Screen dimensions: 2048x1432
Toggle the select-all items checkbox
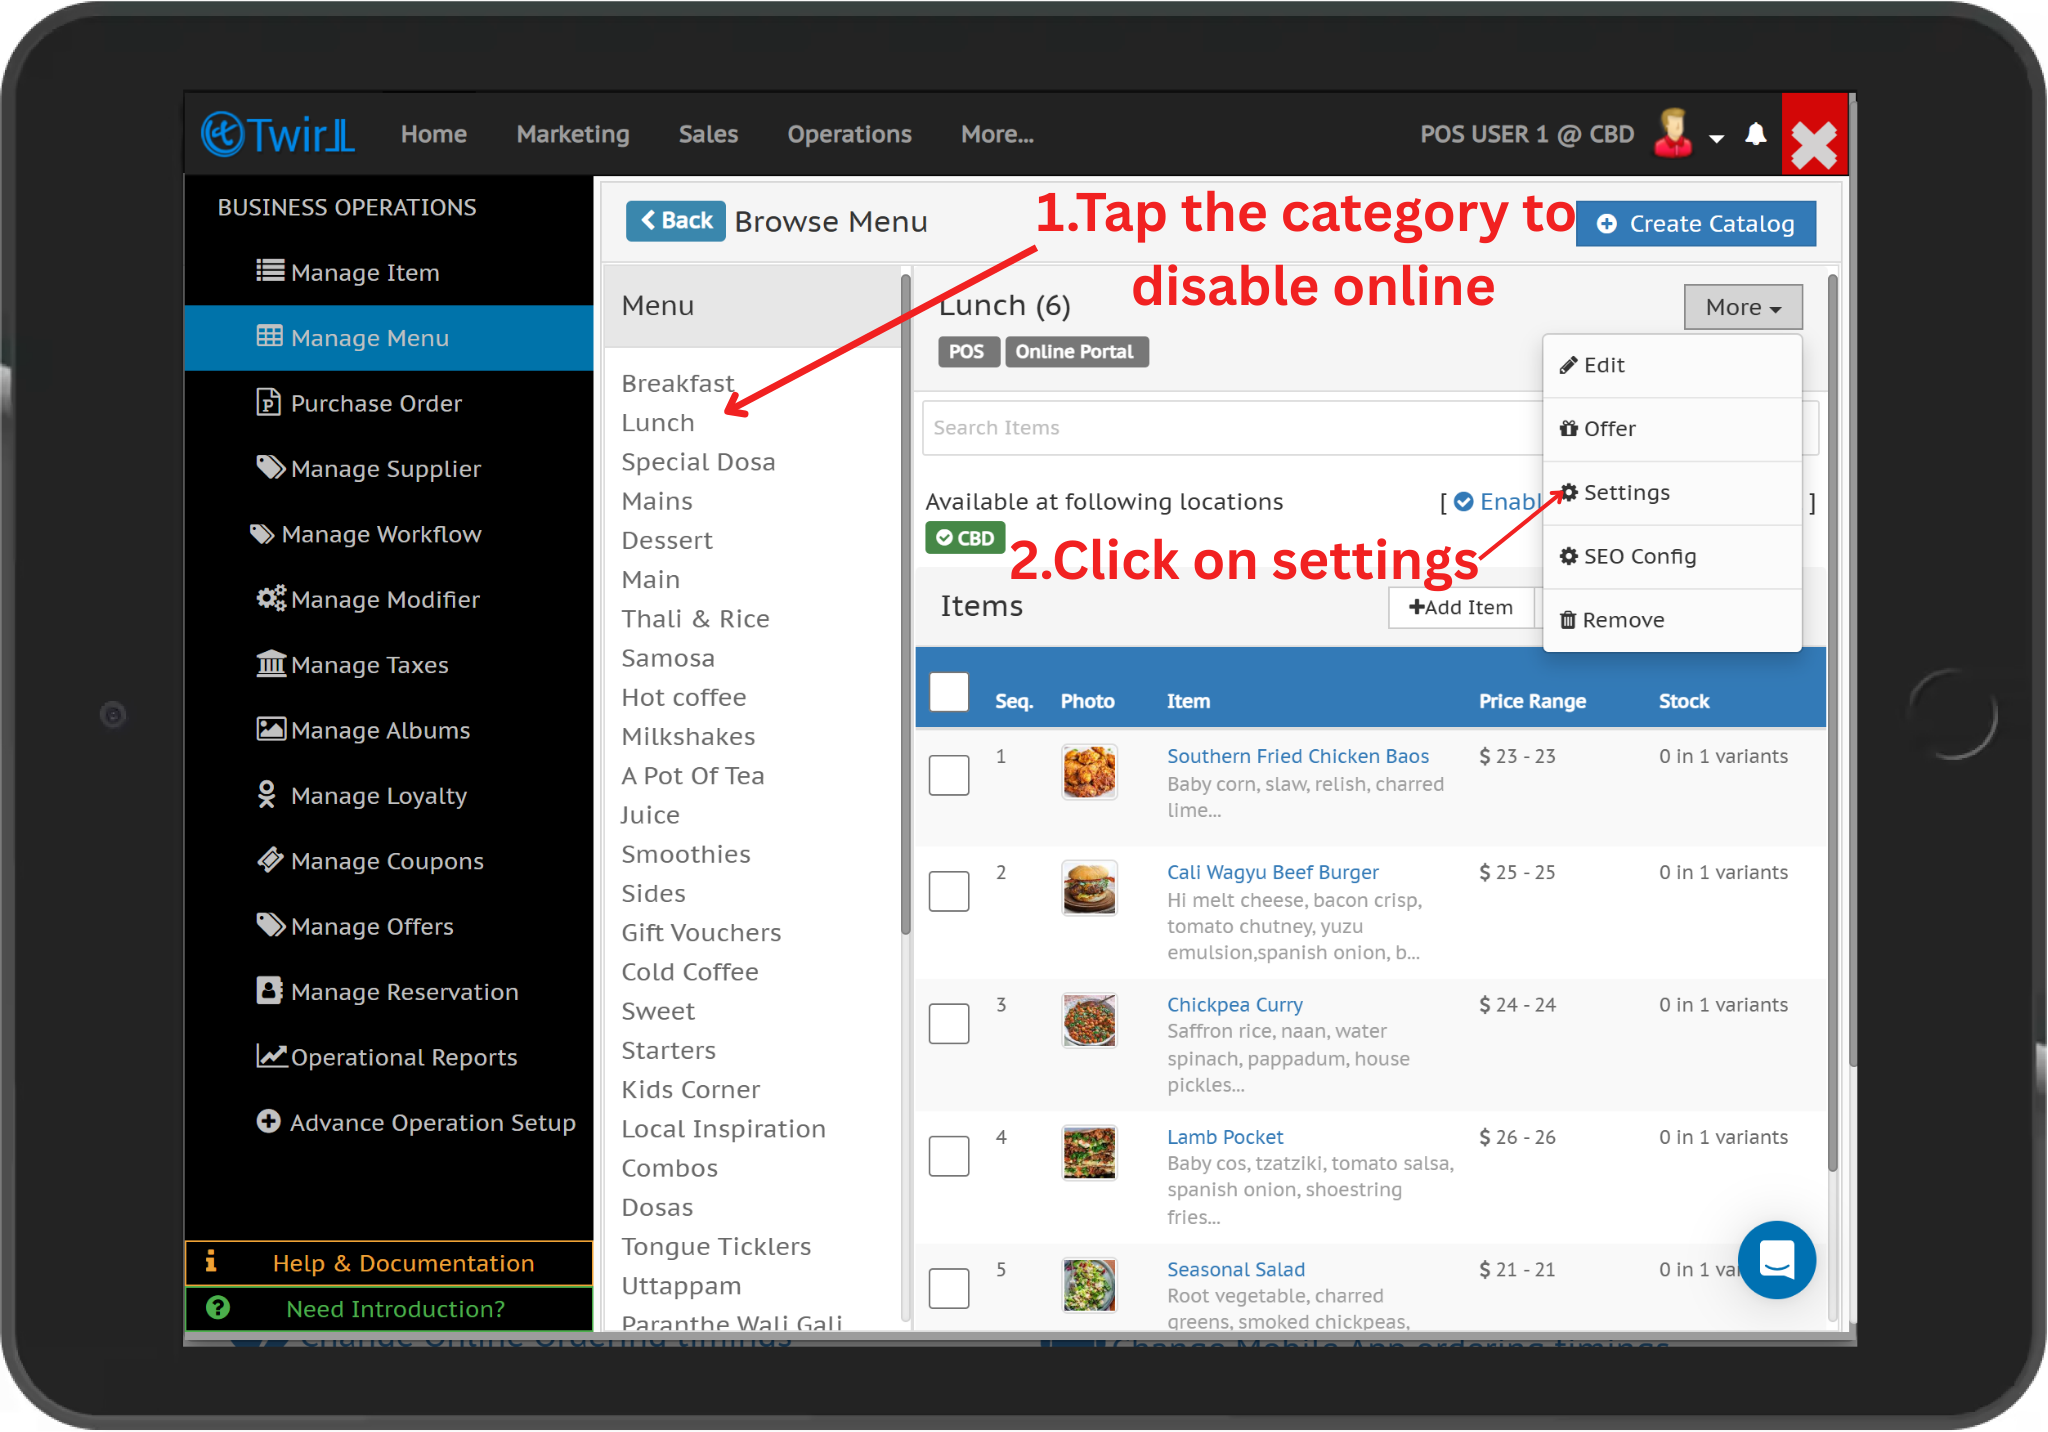click(948, 692)
